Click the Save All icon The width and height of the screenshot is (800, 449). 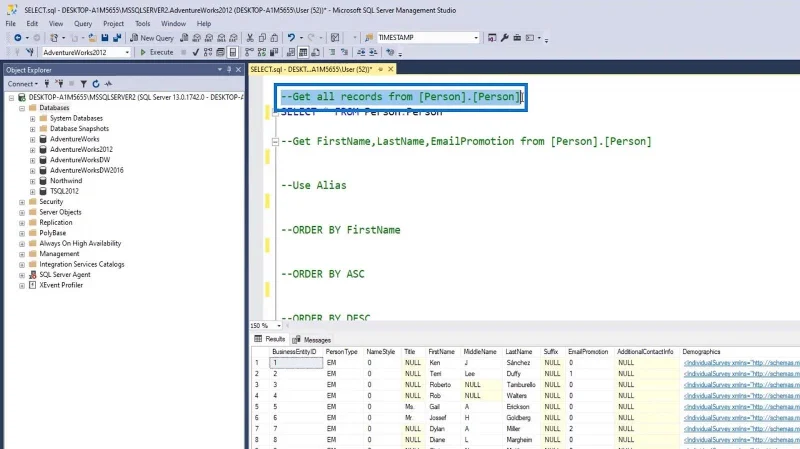[117, 38]
